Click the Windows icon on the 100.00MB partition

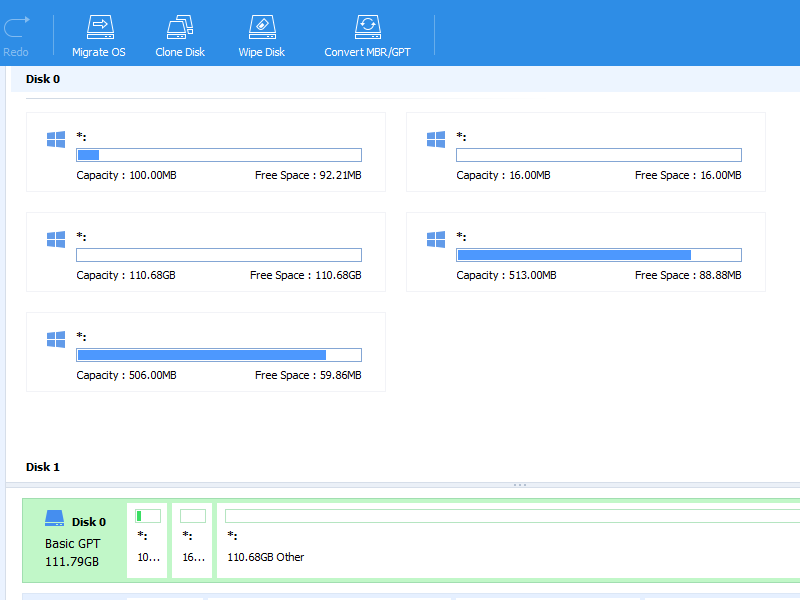(x=56, y=140)
